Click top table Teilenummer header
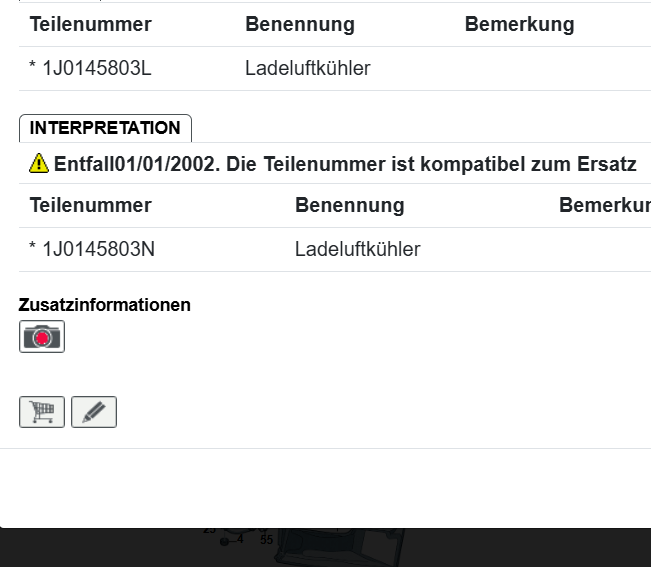Viewport: 651px width, 567px height. click(91, 24)
